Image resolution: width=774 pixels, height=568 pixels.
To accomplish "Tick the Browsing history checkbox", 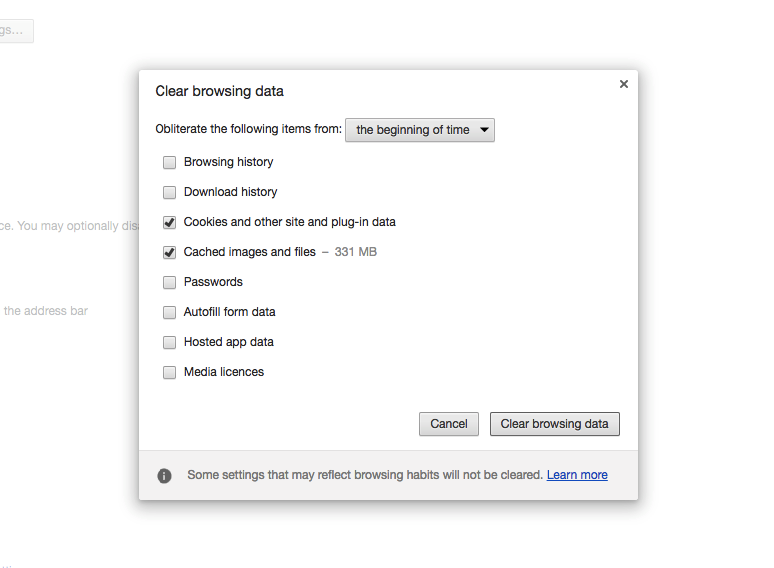I will click(169, 162).
